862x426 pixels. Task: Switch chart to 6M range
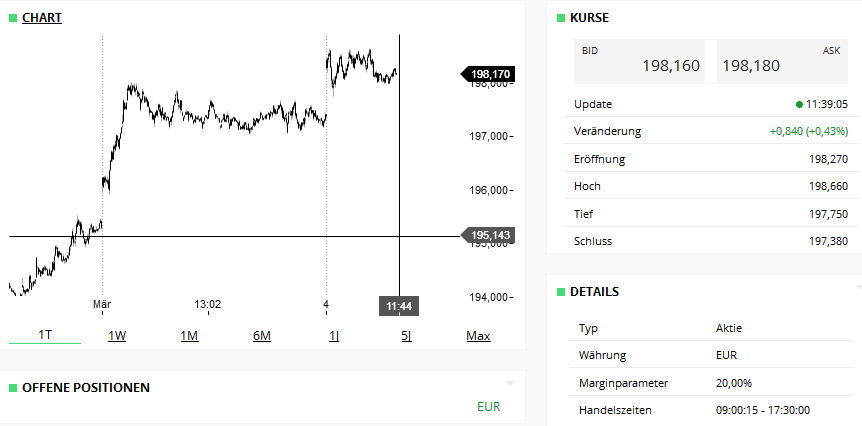tap(262, 335)
